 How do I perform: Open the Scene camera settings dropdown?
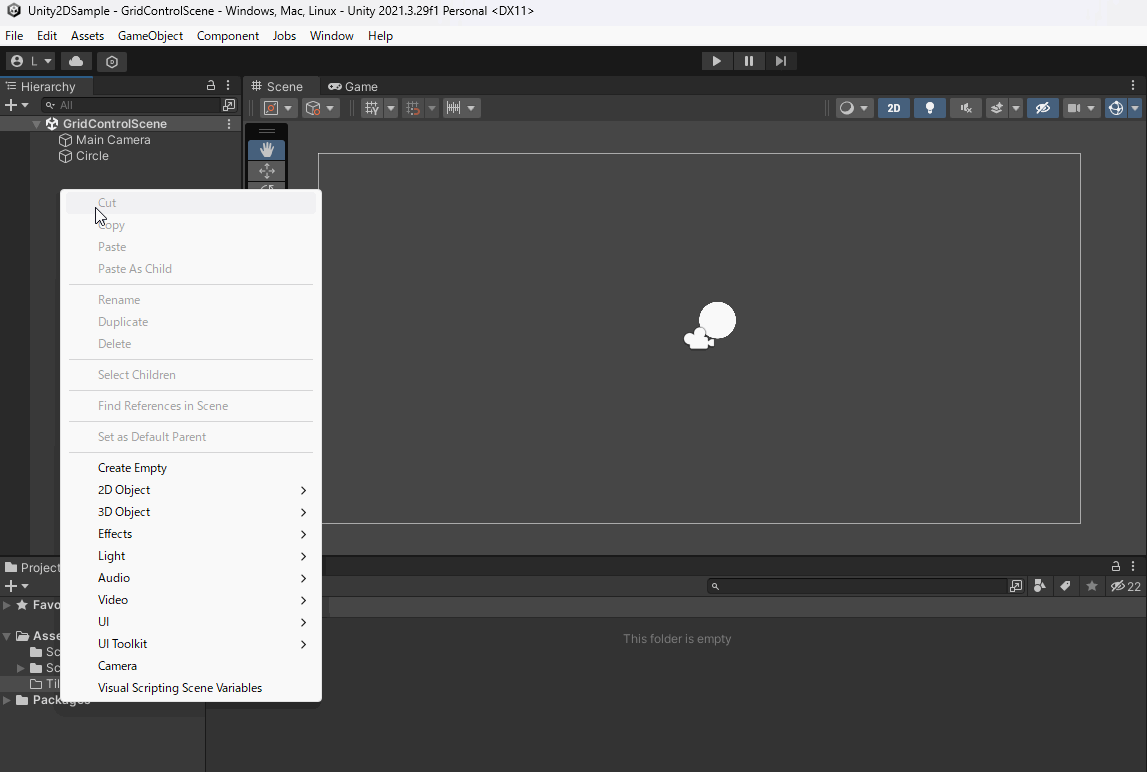[x=1081, y=108]
